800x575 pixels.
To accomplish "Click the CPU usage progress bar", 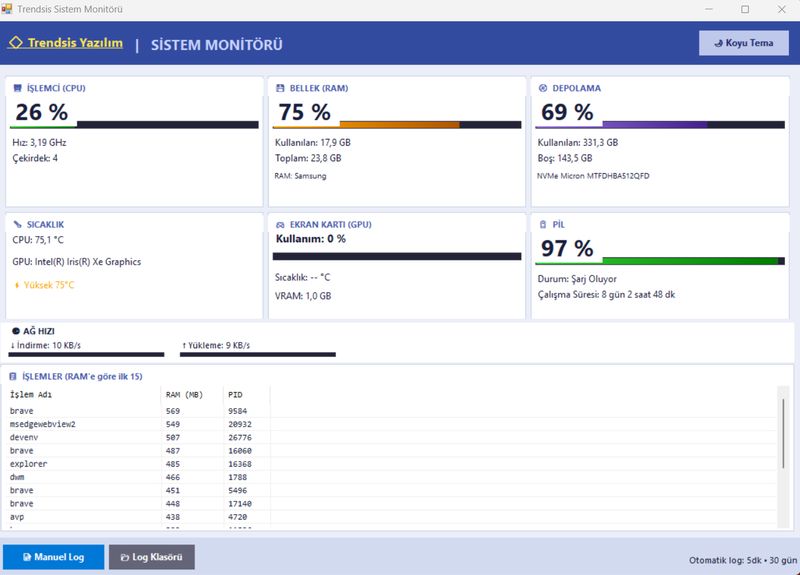I will coord(134,124).
